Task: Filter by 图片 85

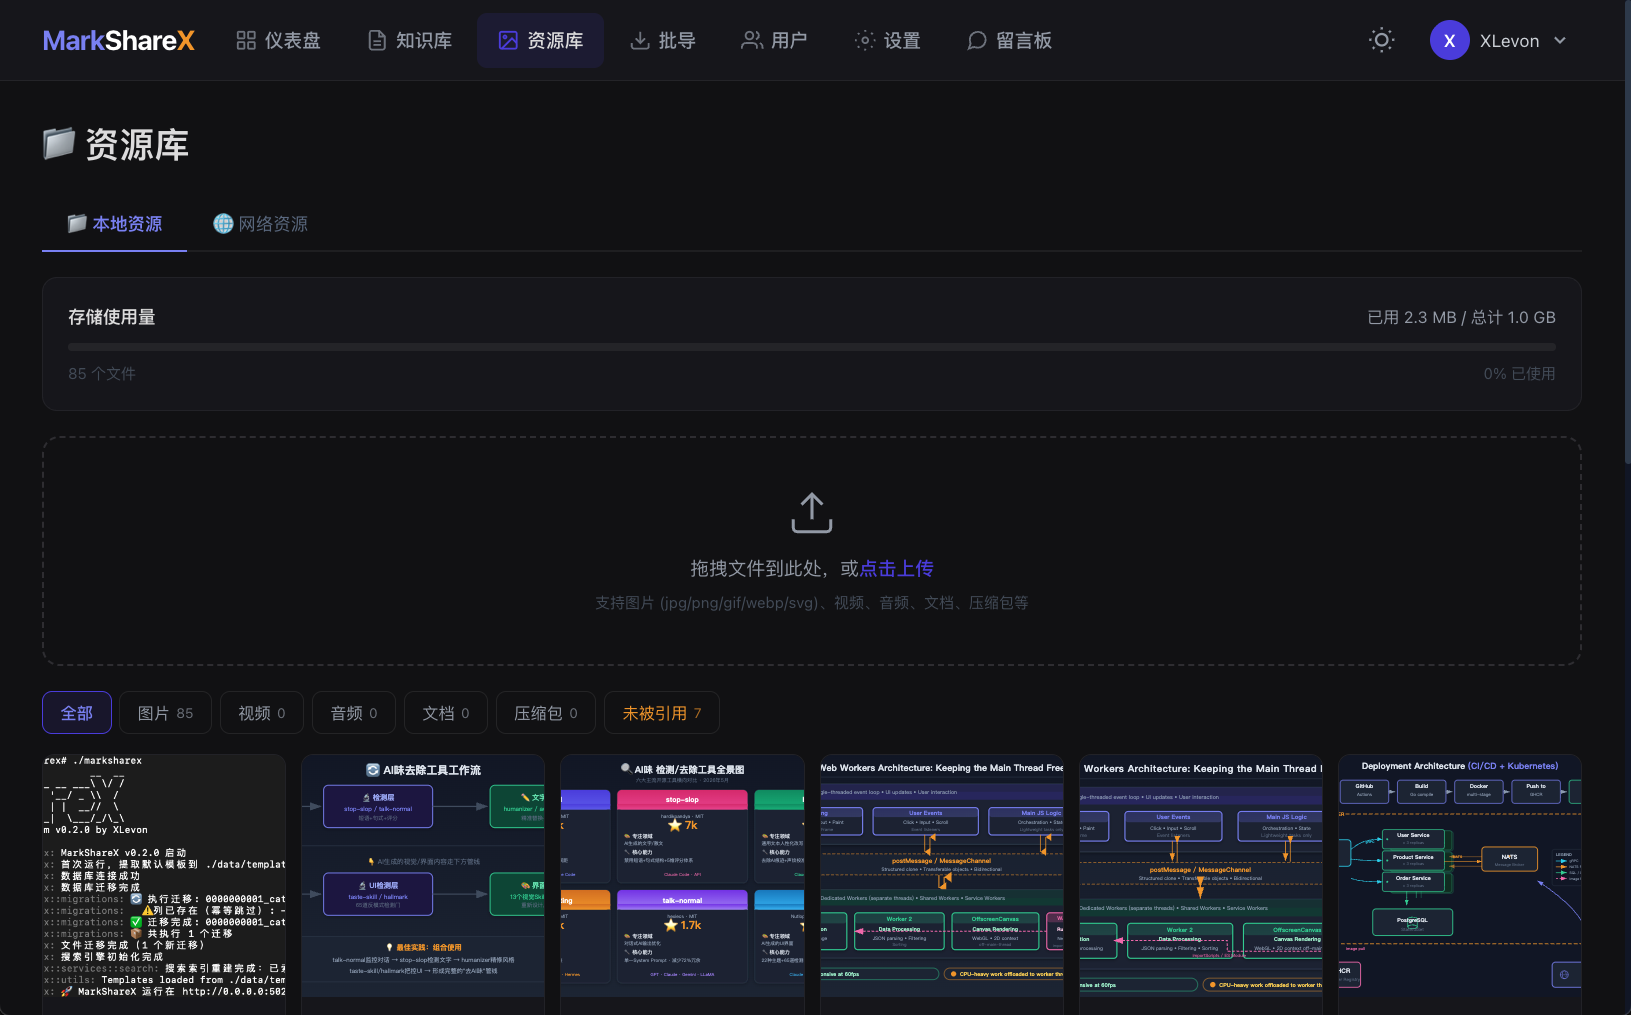Action: pyautogui.click(x=165, y=713)
